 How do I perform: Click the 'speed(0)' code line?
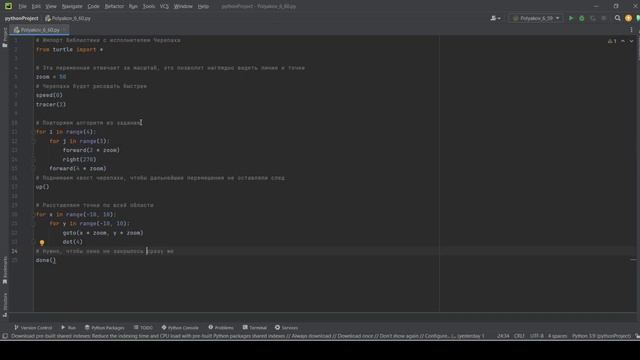pos(49,95)
